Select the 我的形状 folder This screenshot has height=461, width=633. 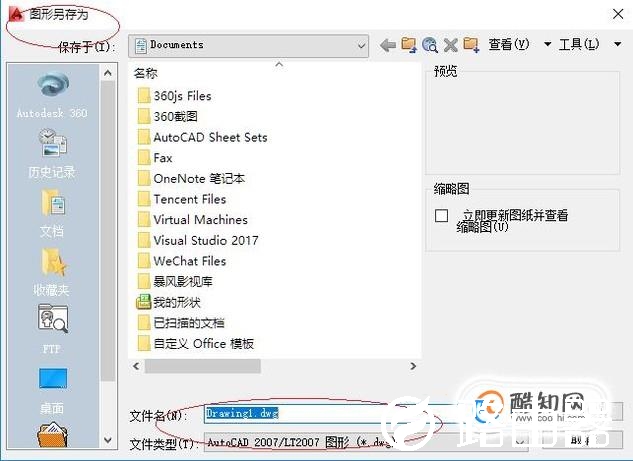(169, 302)
